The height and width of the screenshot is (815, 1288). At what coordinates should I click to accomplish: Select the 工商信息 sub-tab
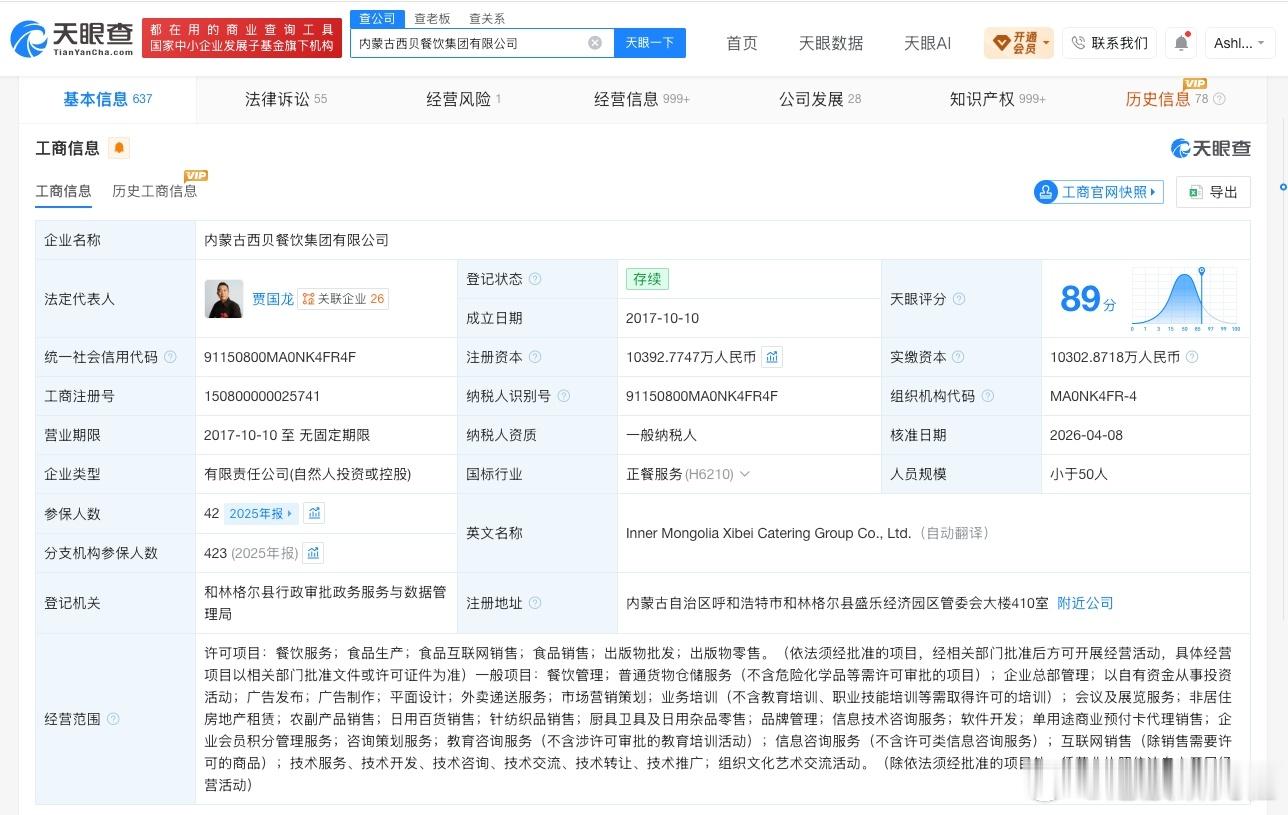(63, 191)
